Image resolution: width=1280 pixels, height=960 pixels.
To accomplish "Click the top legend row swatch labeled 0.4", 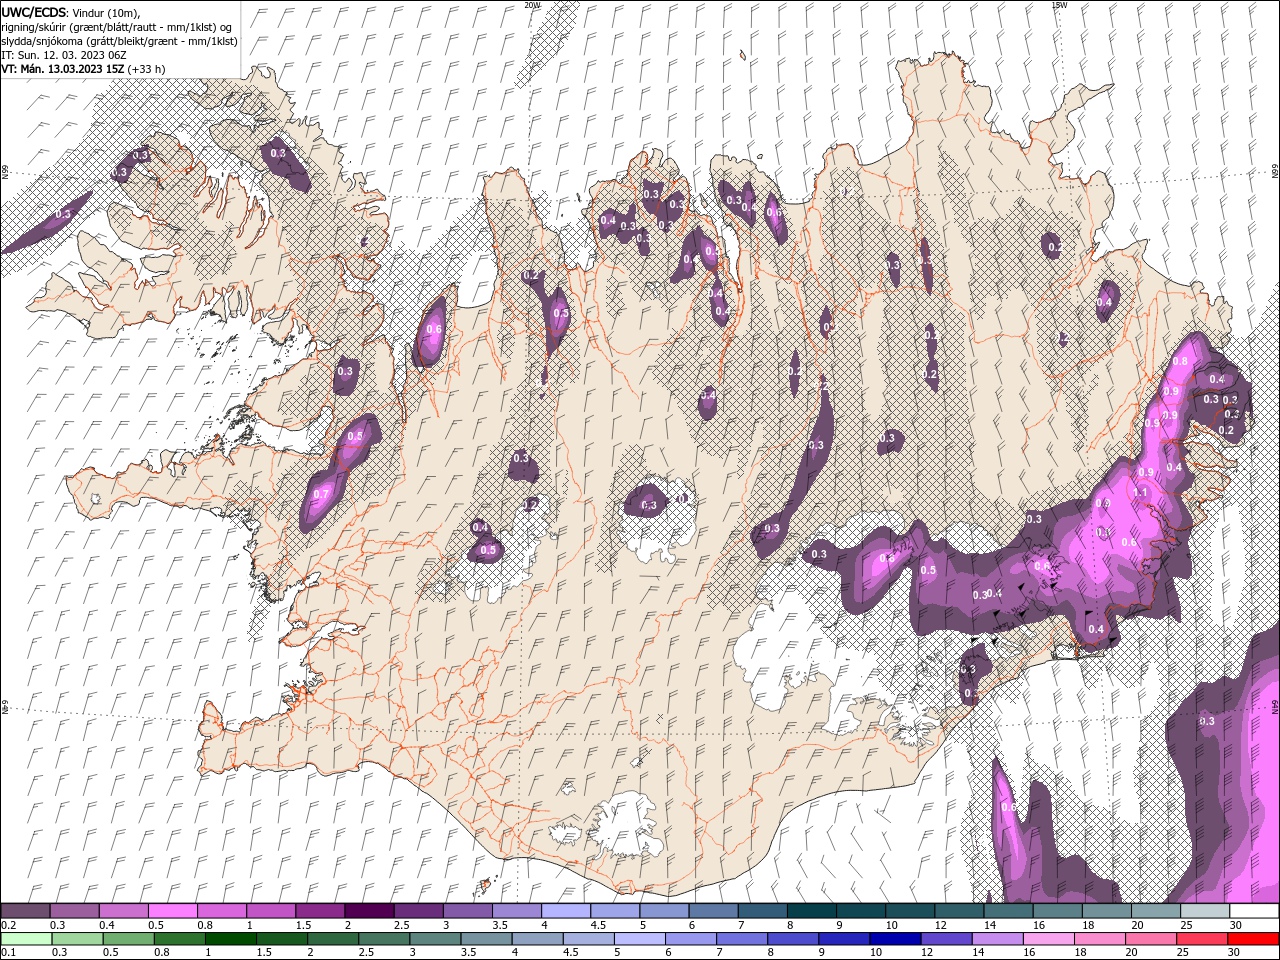I will (x=123, y=911).
